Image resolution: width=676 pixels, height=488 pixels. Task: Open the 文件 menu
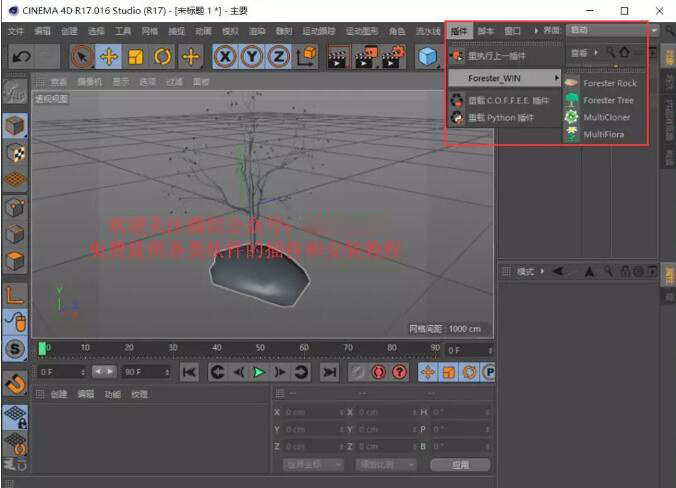16,31
